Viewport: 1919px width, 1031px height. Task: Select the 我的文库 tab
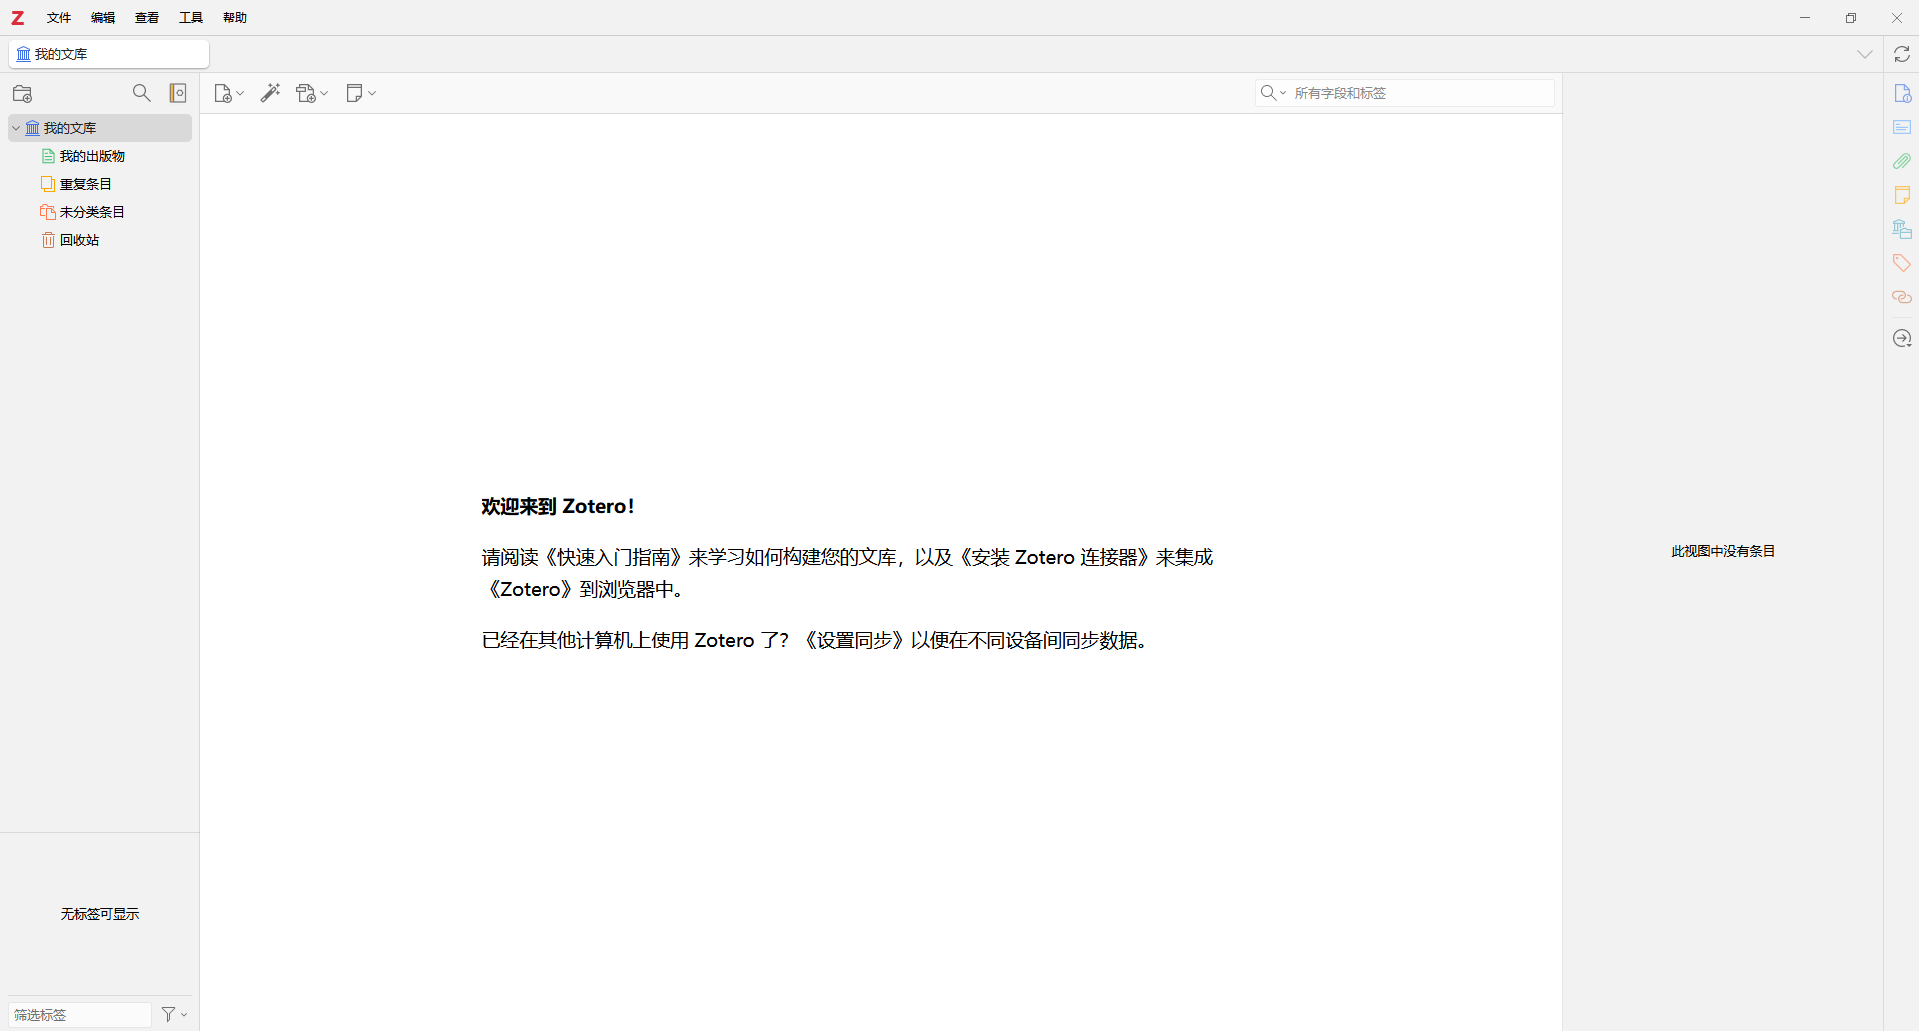point(109,54)
